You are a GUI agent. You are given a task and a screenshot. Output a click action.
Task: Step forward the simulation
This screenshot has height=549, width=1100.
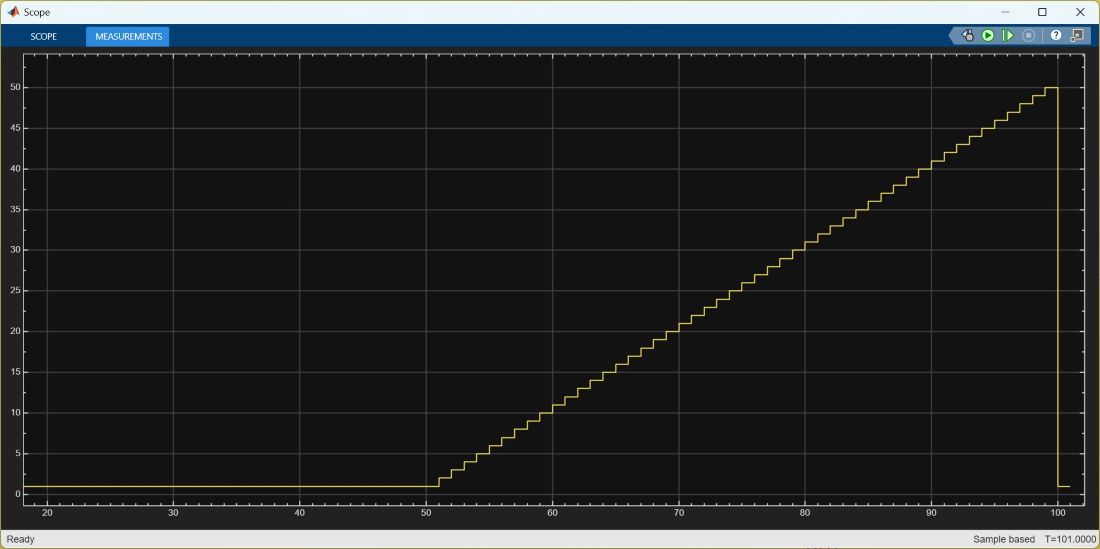(1008, 35)
